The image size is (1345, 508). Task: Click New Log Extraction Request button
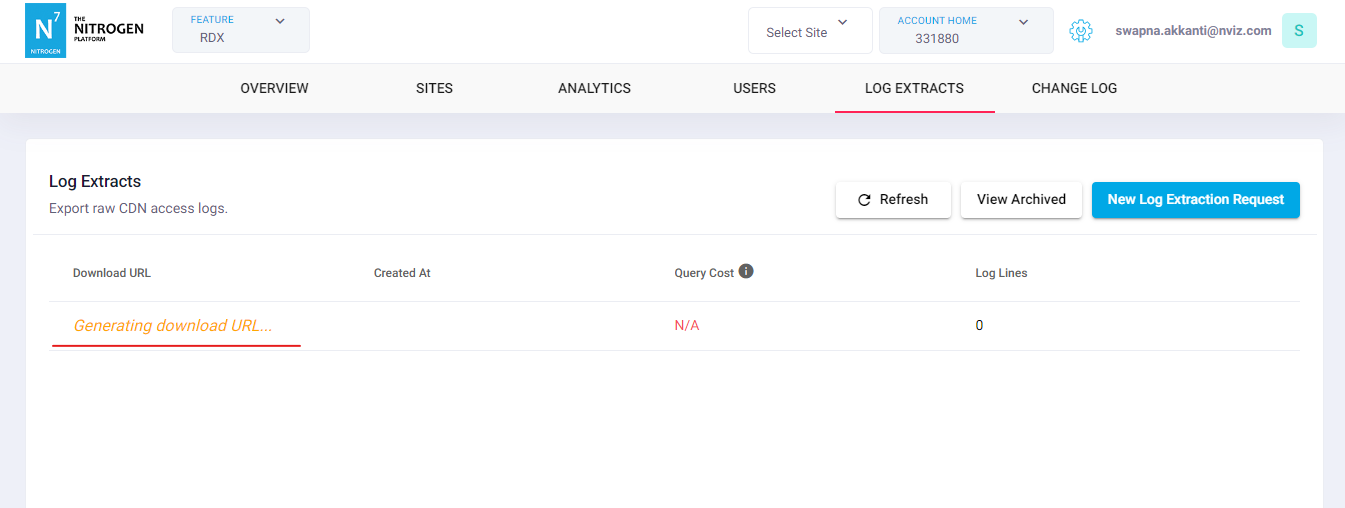click(1195, 200)
